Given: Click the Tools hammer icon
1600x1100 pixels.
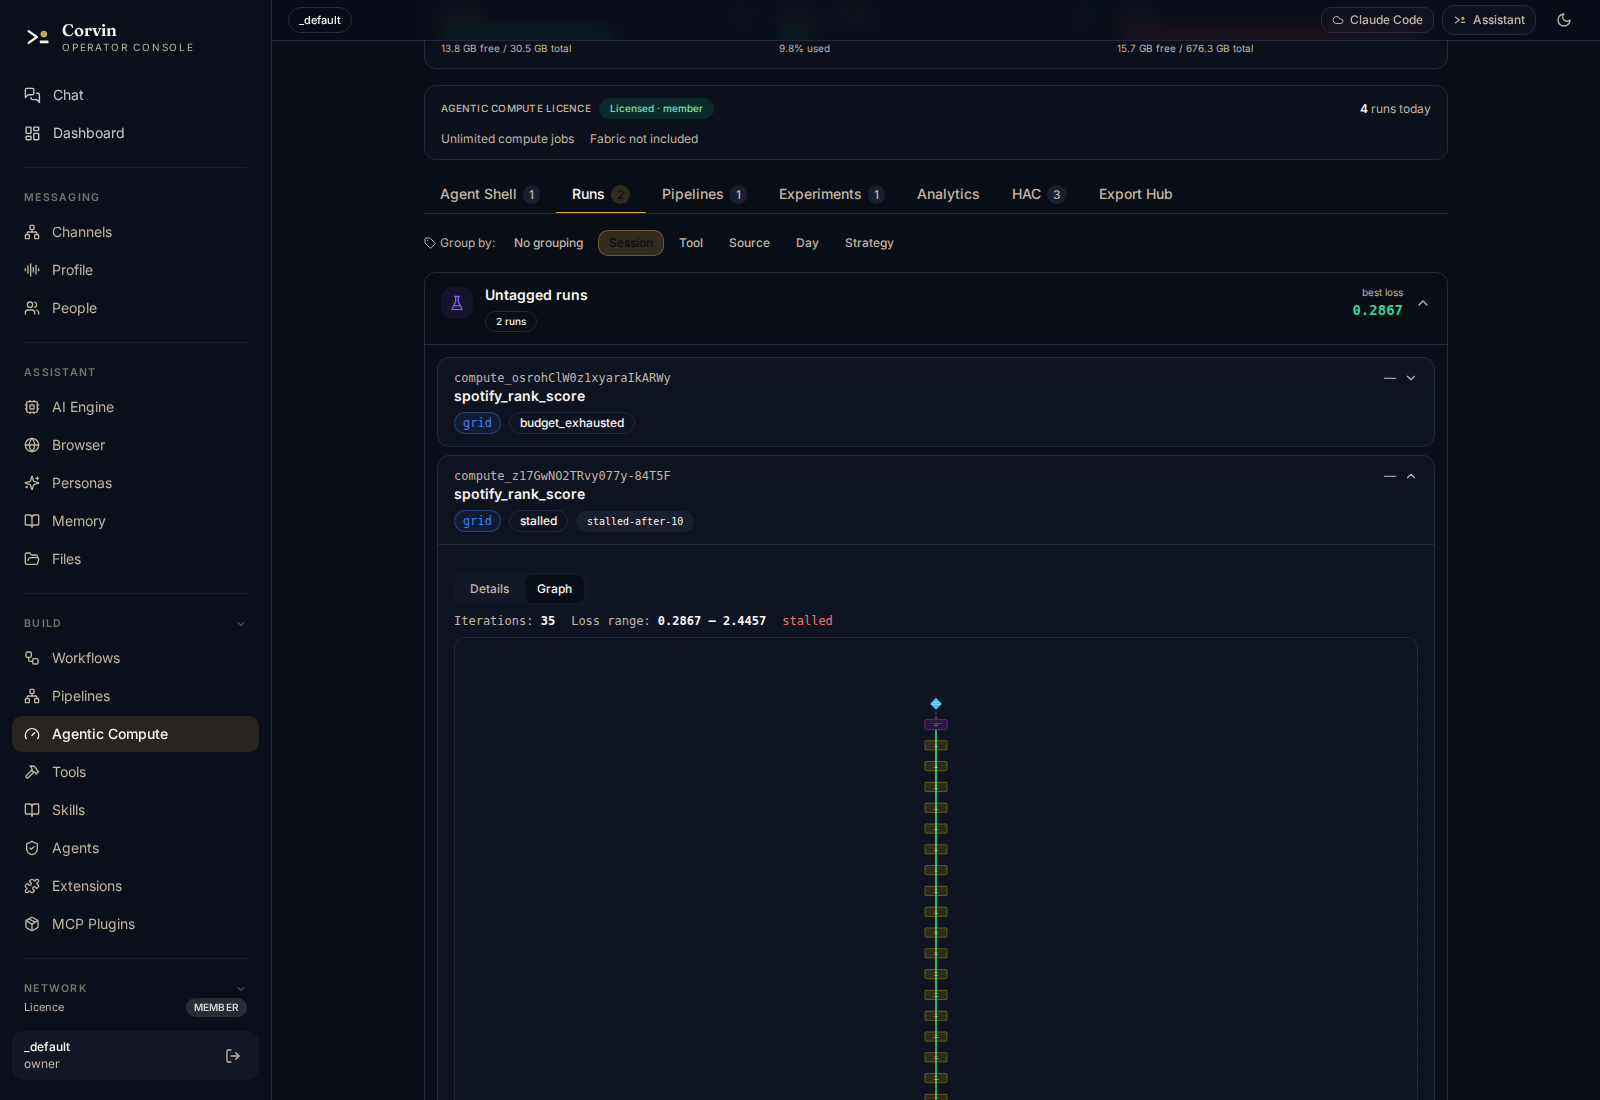Looking at the screenshot, I should click(32, 772).
